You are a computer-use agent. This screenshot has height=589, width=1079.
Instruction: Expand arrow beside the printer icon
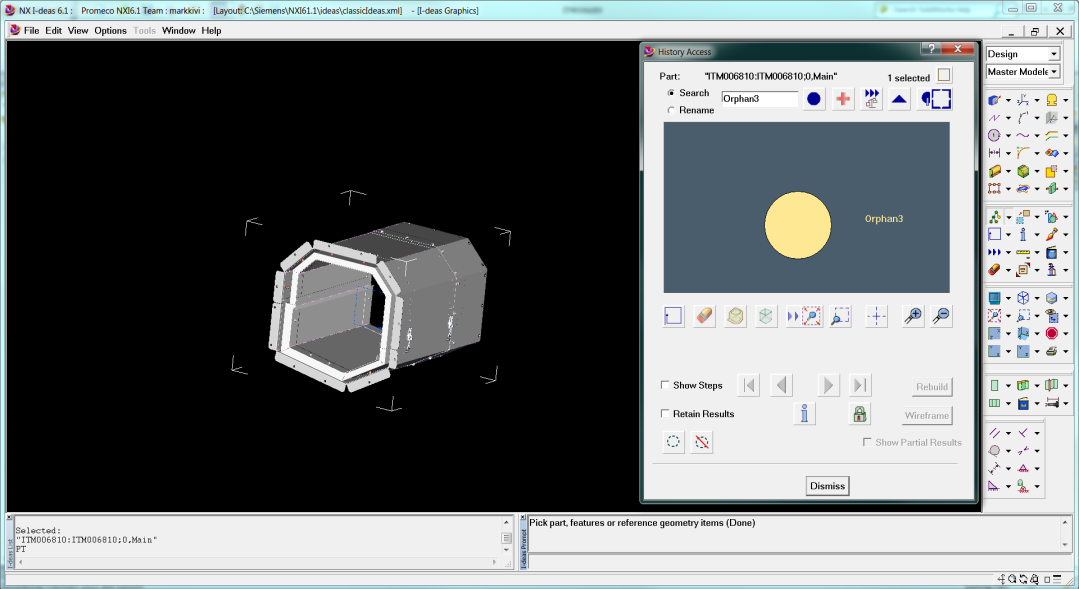tap(1065, 352)
